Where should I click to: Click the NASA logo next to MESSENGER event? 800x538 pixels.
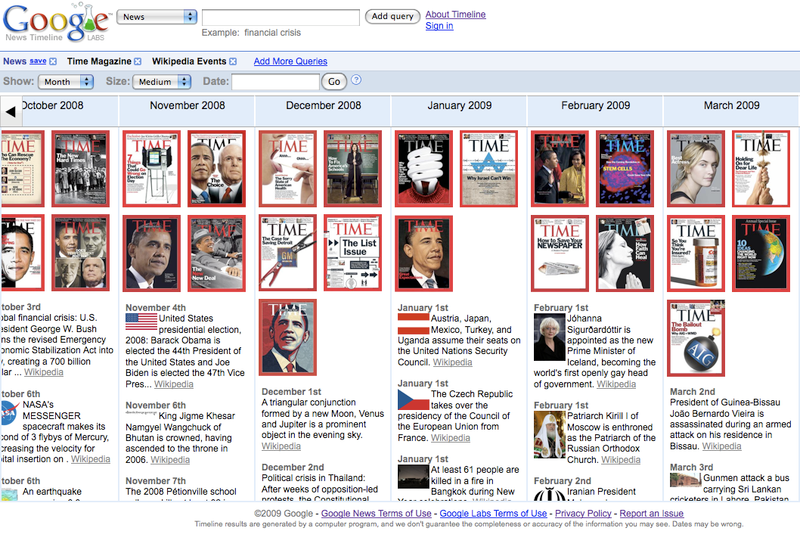click(10, 413)
